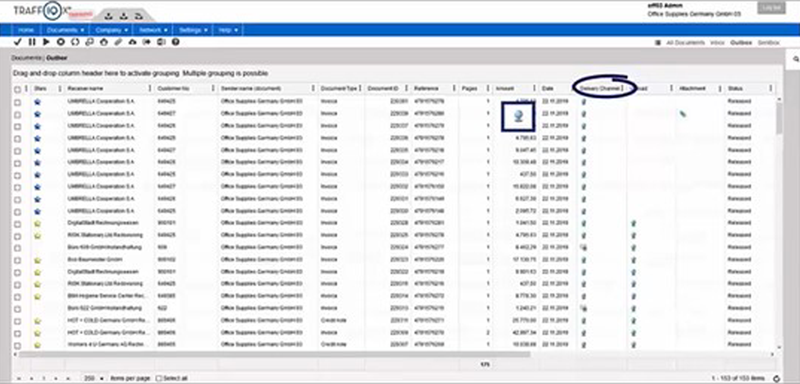This screenshot has width=800, height=384.
Task: Expand the Settings menu dropdown
Action: click(193, 30)
